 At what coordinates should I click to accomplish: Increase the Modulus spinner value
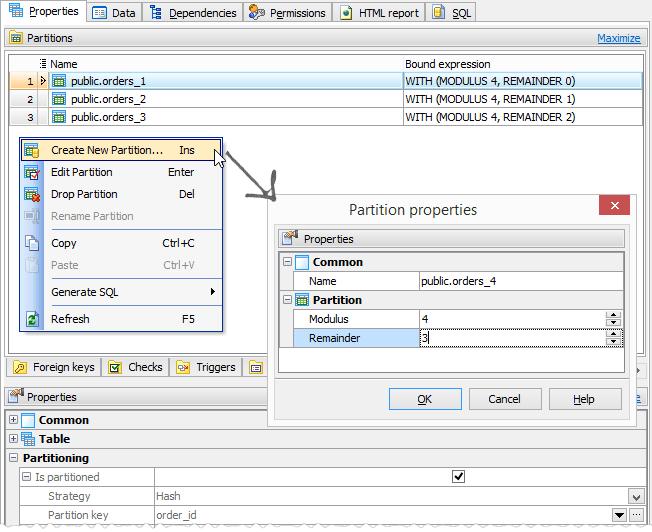[x=613, y=315]
